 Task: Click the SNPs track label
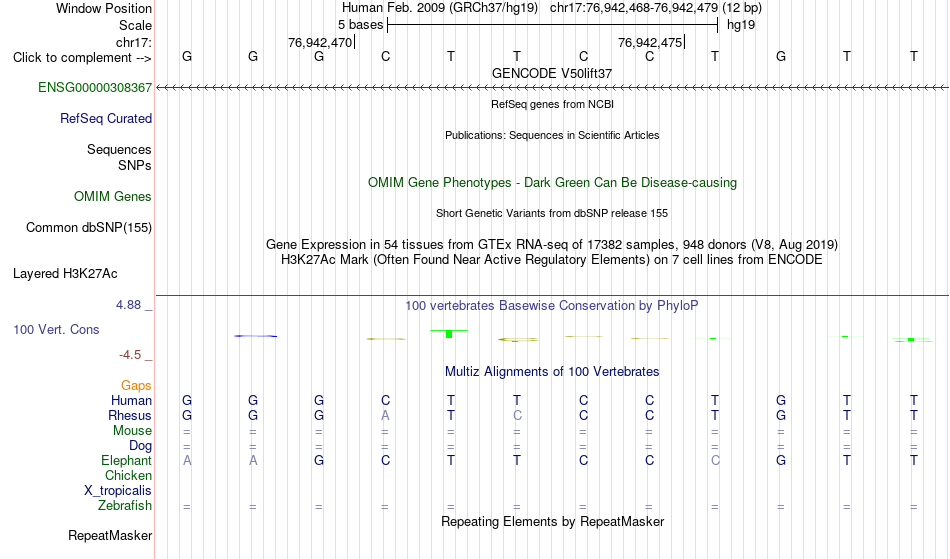135,165
